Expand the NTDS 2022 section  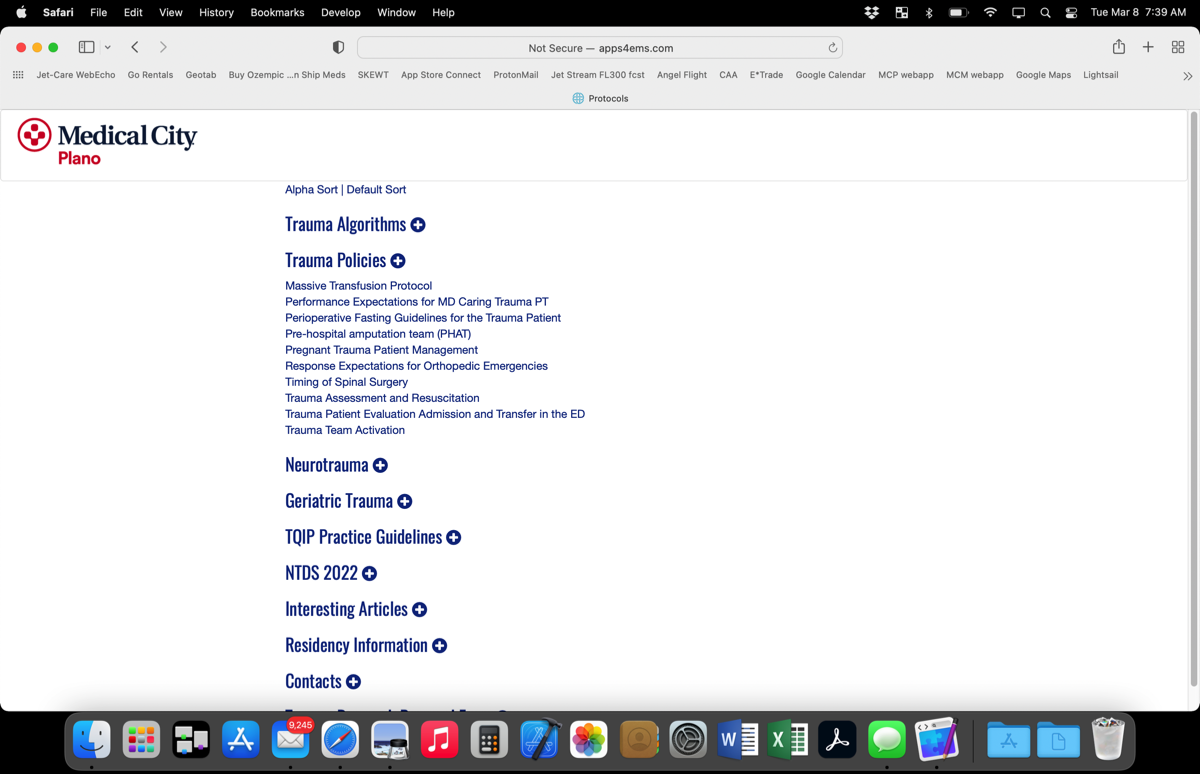click(x=370, y=574)
